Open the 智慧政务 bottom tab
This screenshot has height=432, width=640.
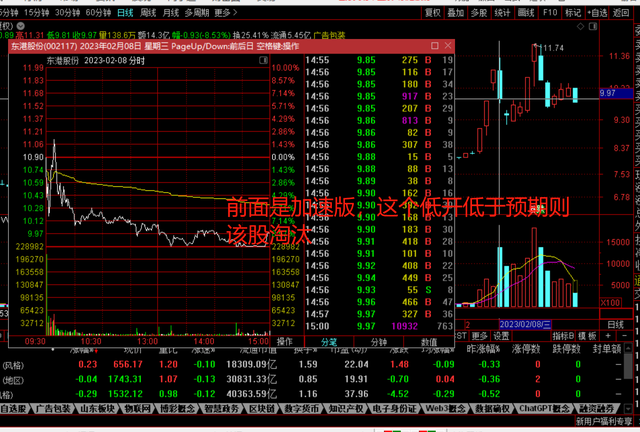click(x=222, y=408)
